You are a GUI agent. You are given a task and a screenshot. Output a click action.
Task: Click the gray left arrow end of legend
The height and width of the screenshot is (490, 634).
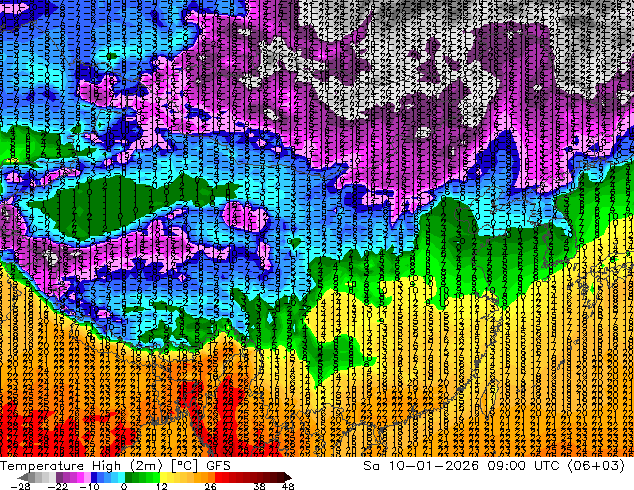coord(22,477)
